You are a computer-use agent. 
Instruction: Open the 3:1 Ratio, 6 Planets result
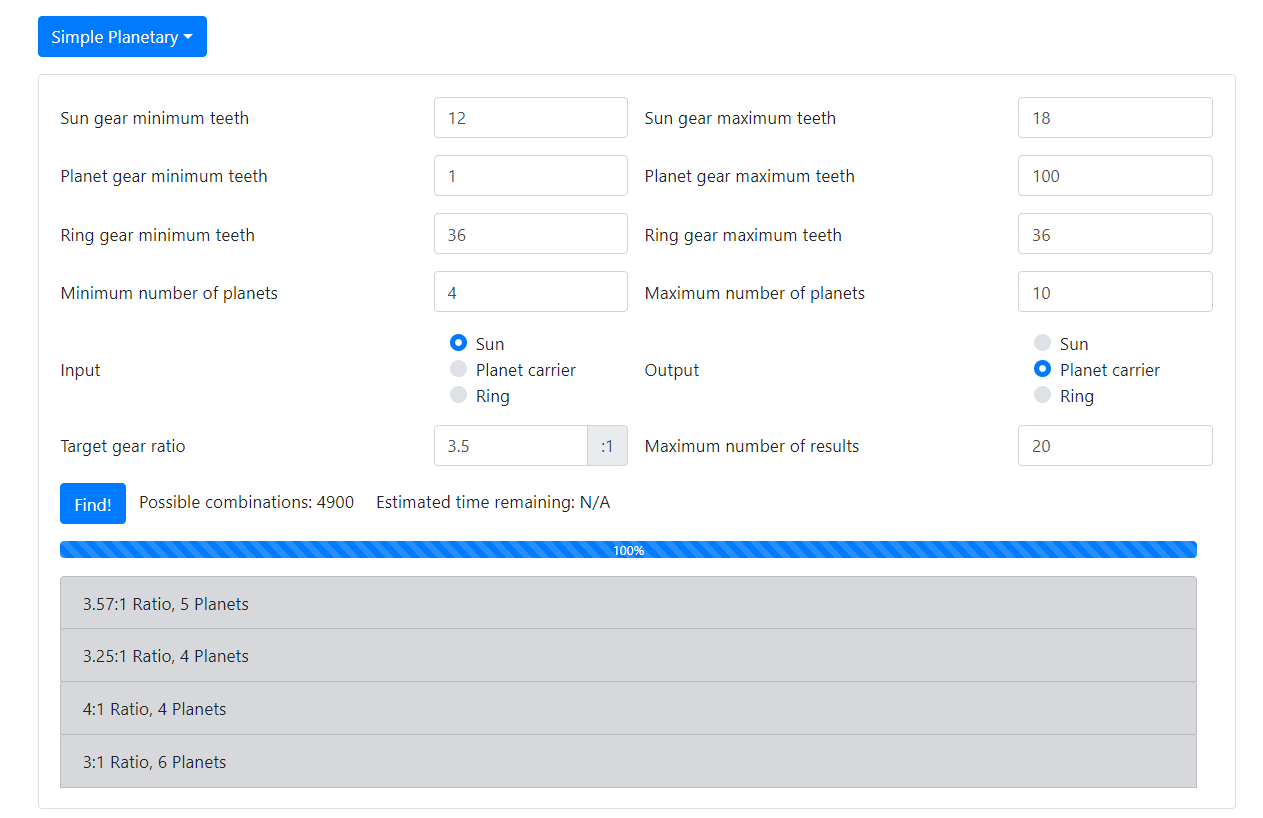pyautogui.click(x=628, y=762)
